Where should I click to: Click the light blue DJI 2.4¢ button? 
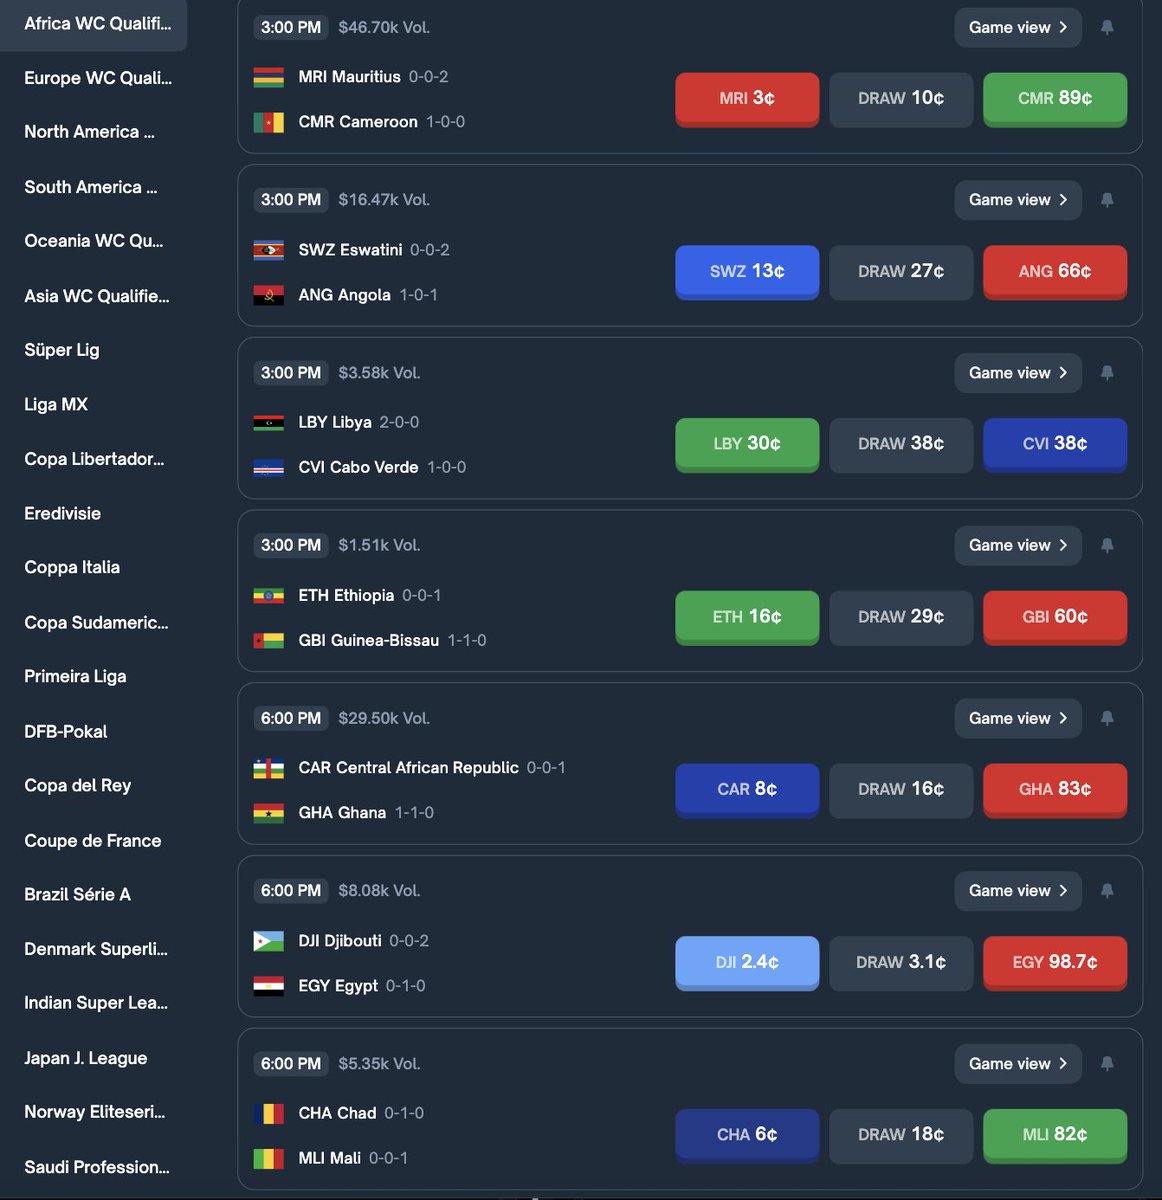(747, 962)
